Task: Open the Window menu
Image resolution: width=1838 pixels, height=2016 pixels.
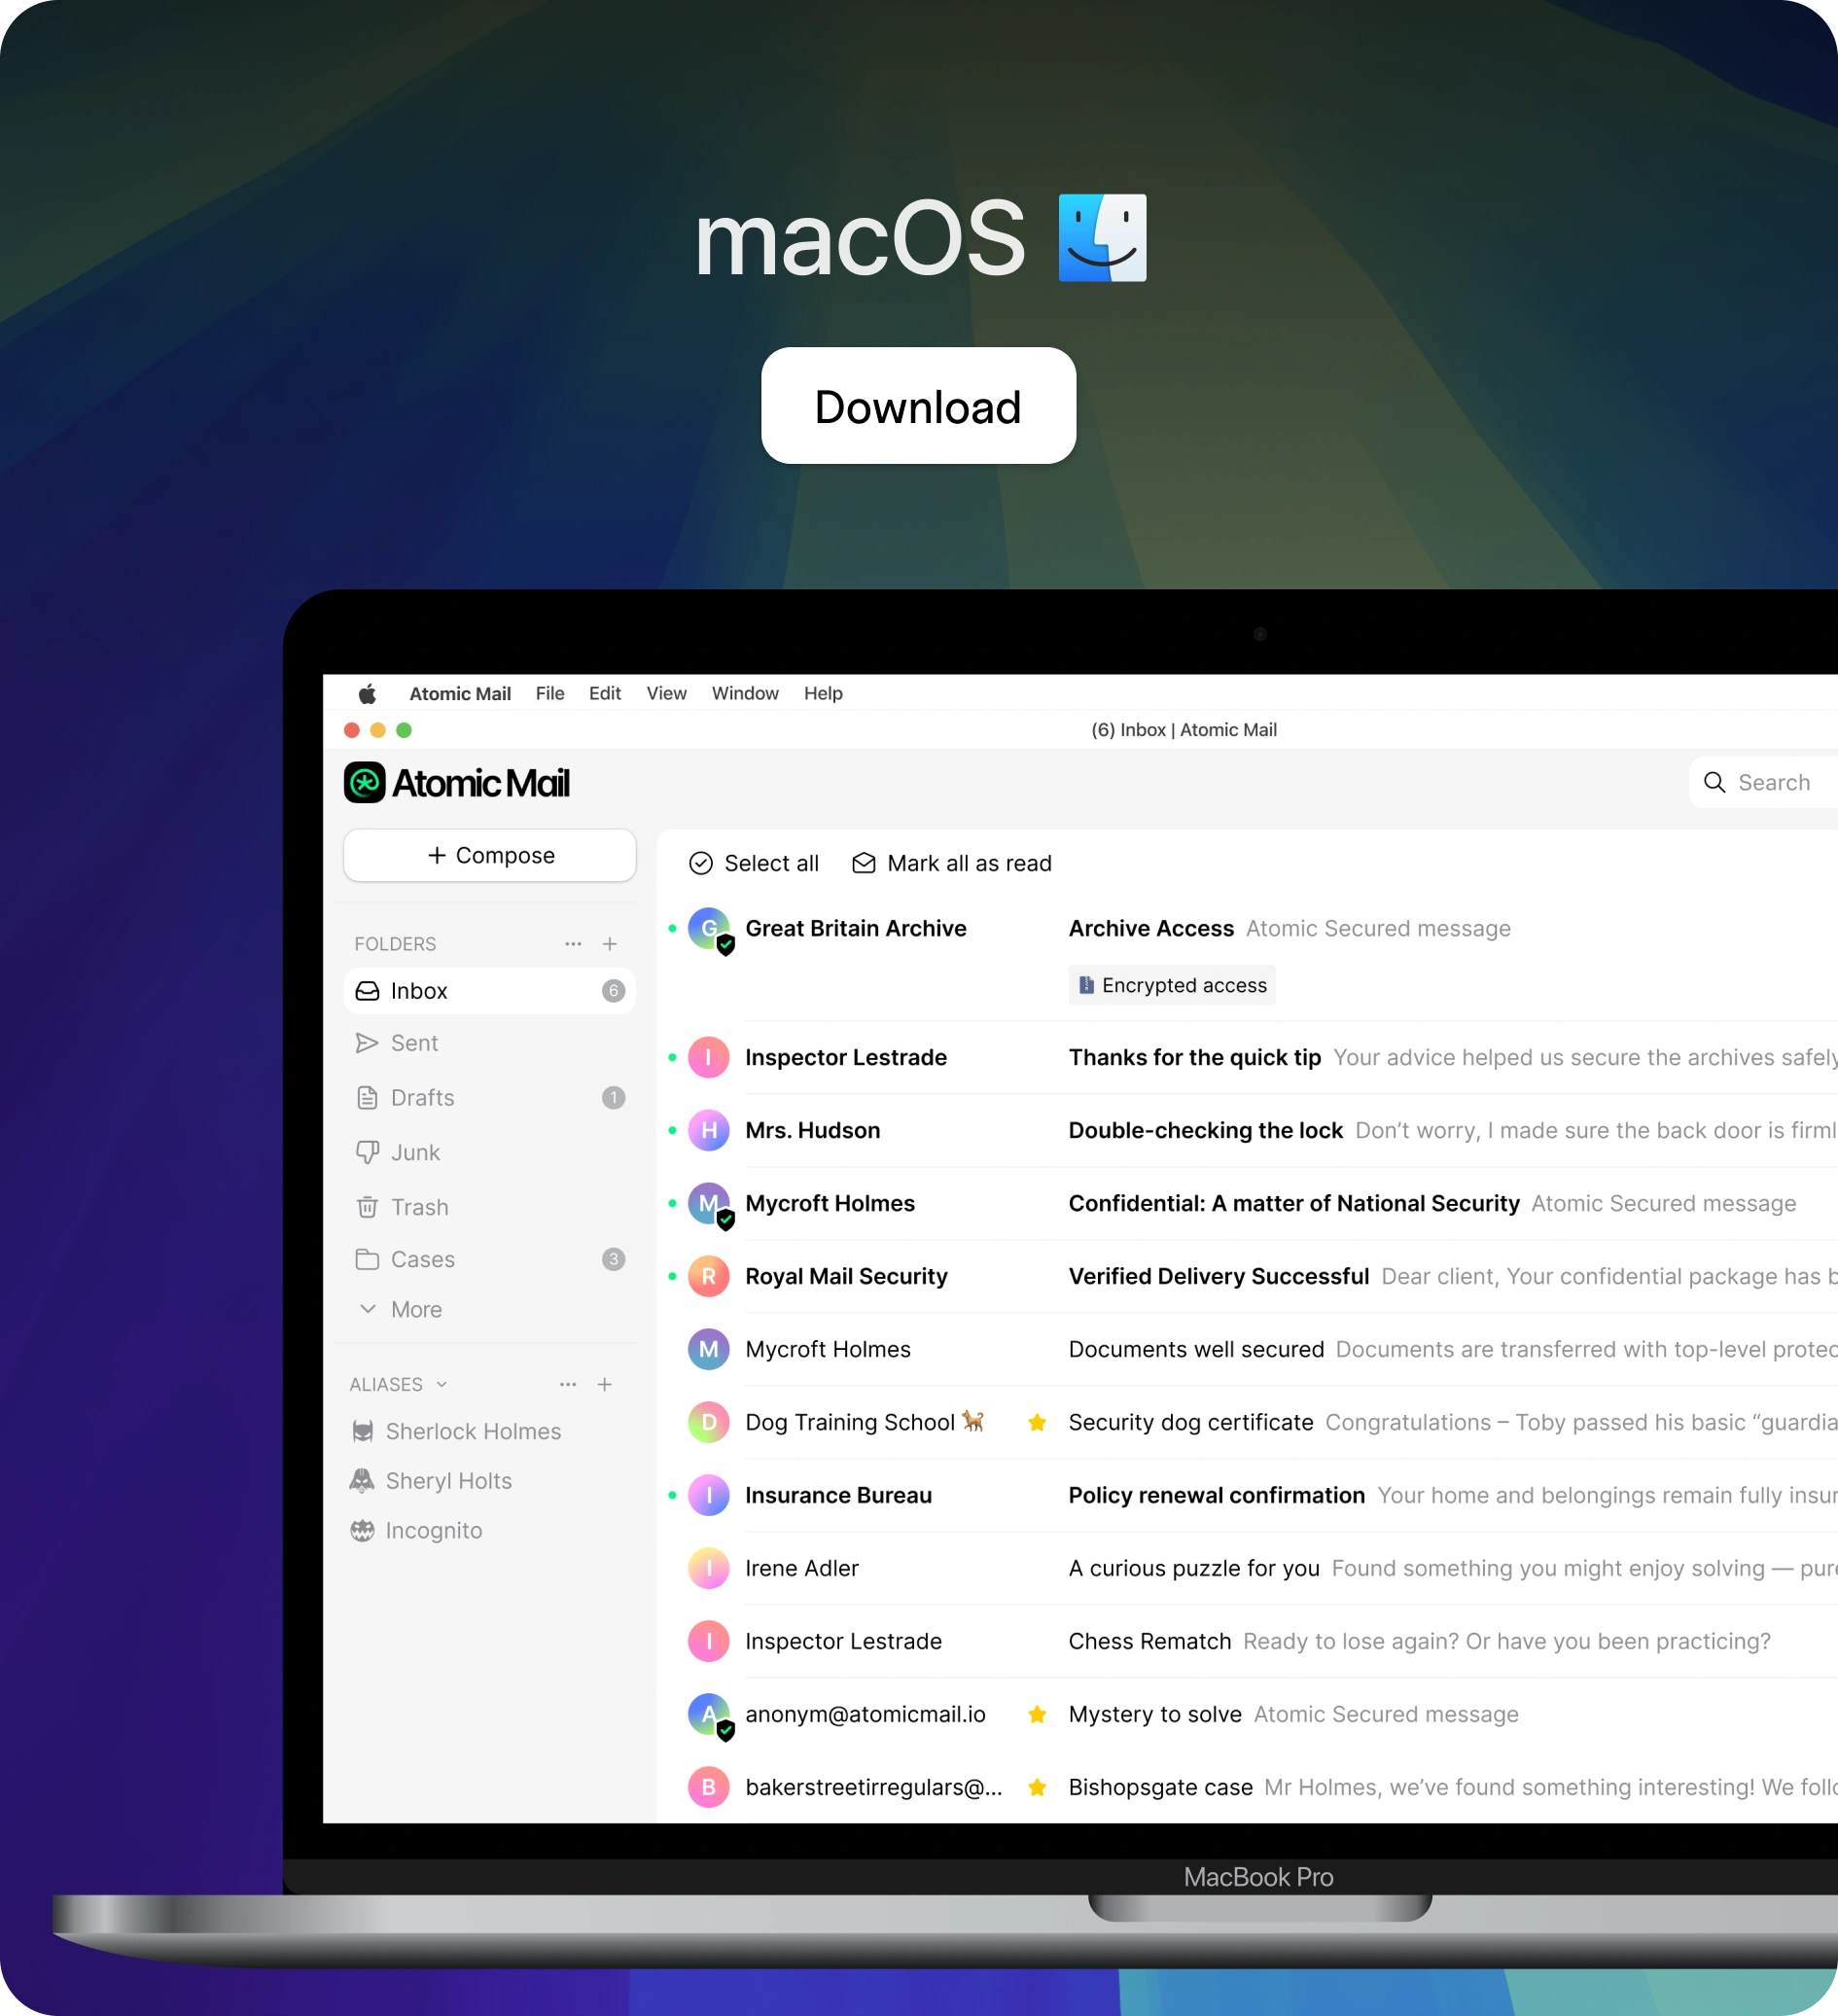Action: tap(745, 693)
